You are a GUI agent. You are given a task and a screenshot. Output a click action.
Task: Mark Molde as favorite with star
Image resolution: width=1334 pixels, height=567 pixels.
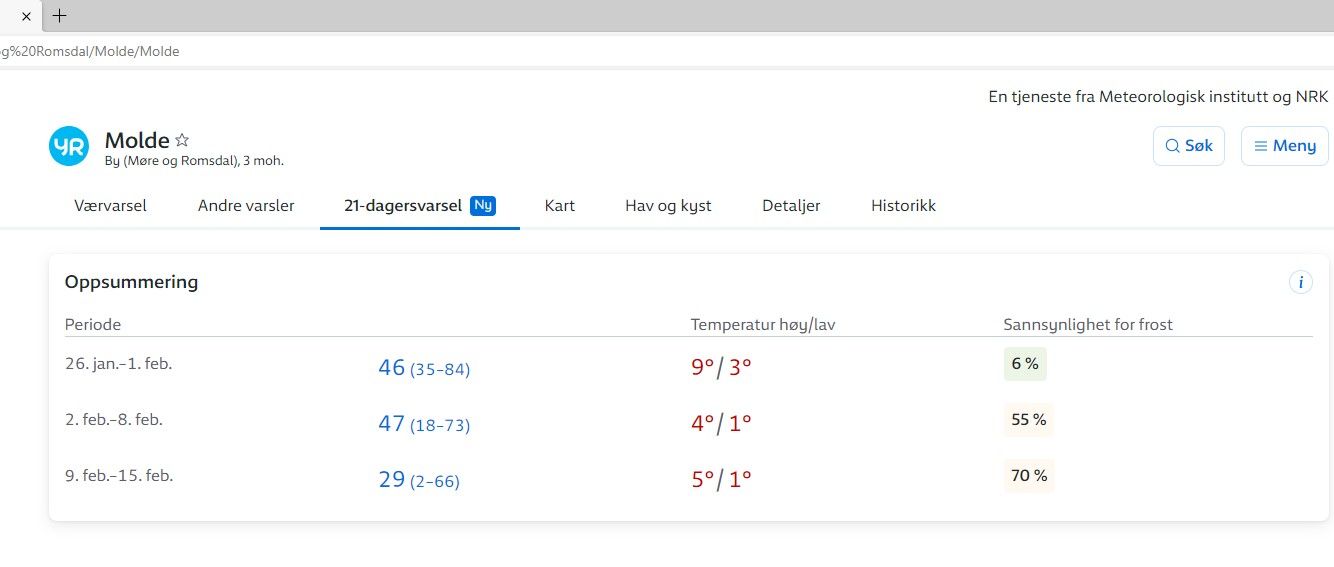[x=182, y=140]
